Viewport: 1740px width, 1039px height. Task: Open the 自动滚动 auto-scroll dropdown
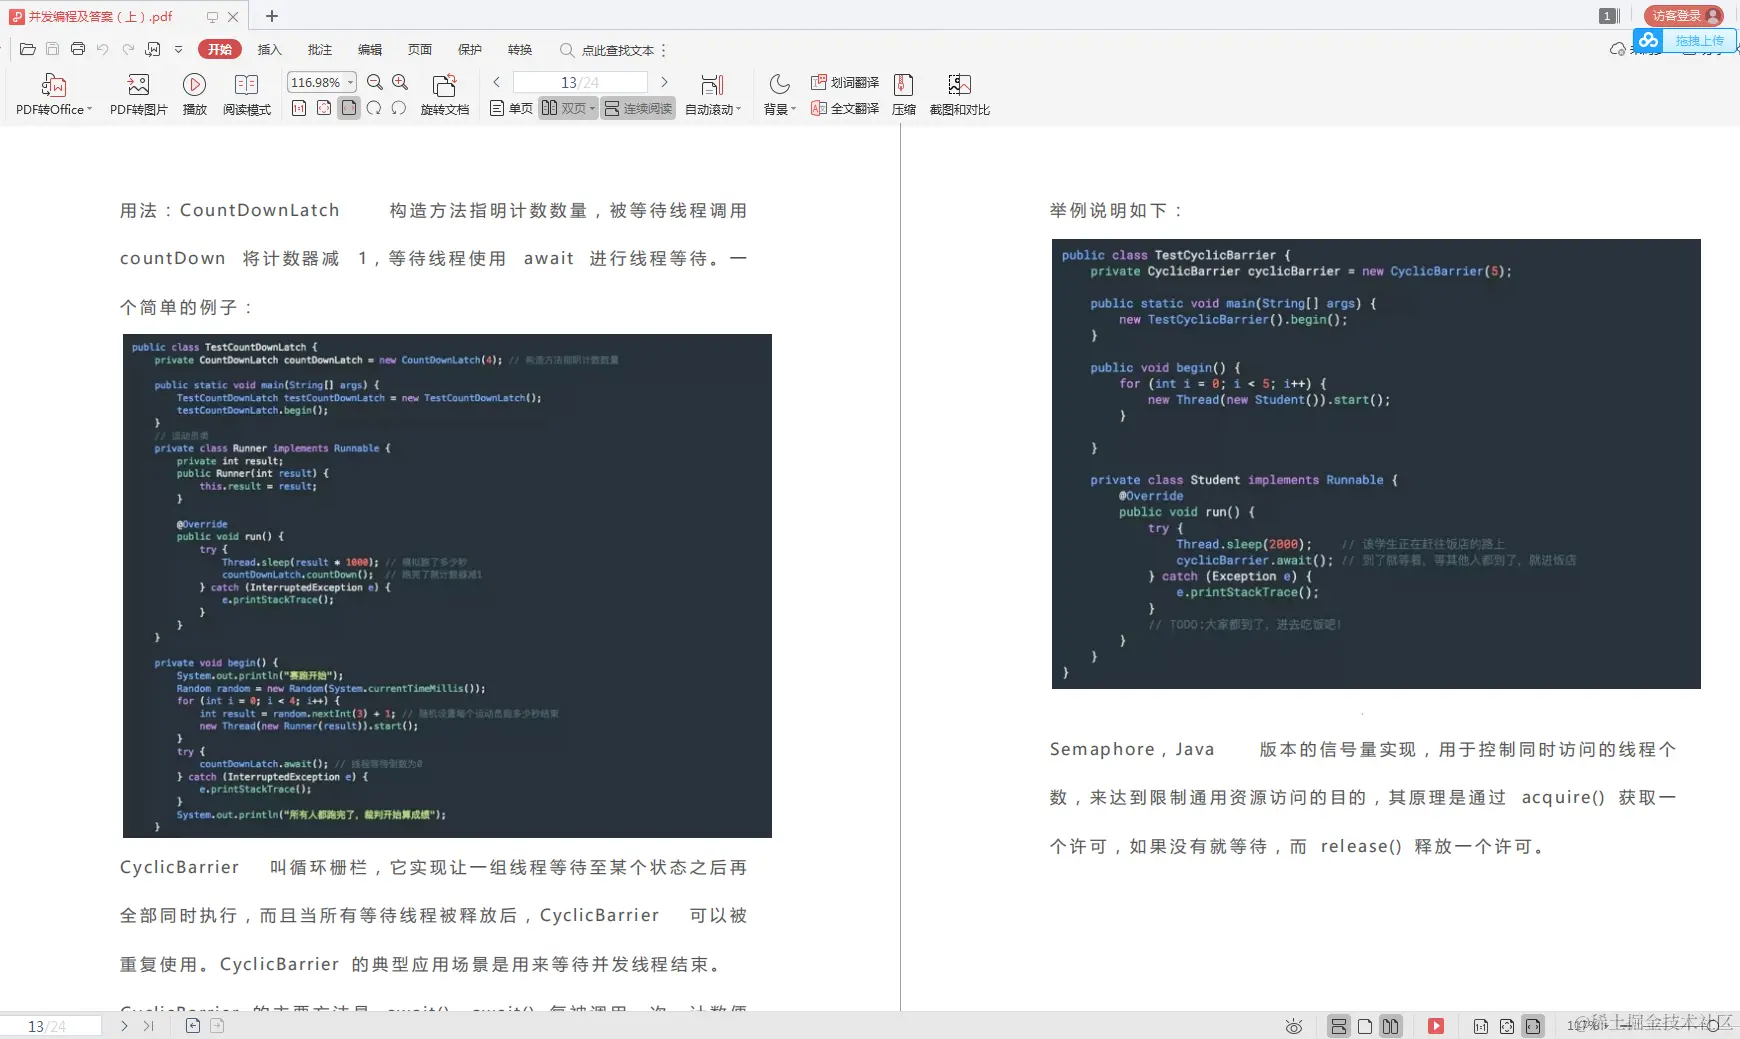pyautogui.click(x=713, y=109)
